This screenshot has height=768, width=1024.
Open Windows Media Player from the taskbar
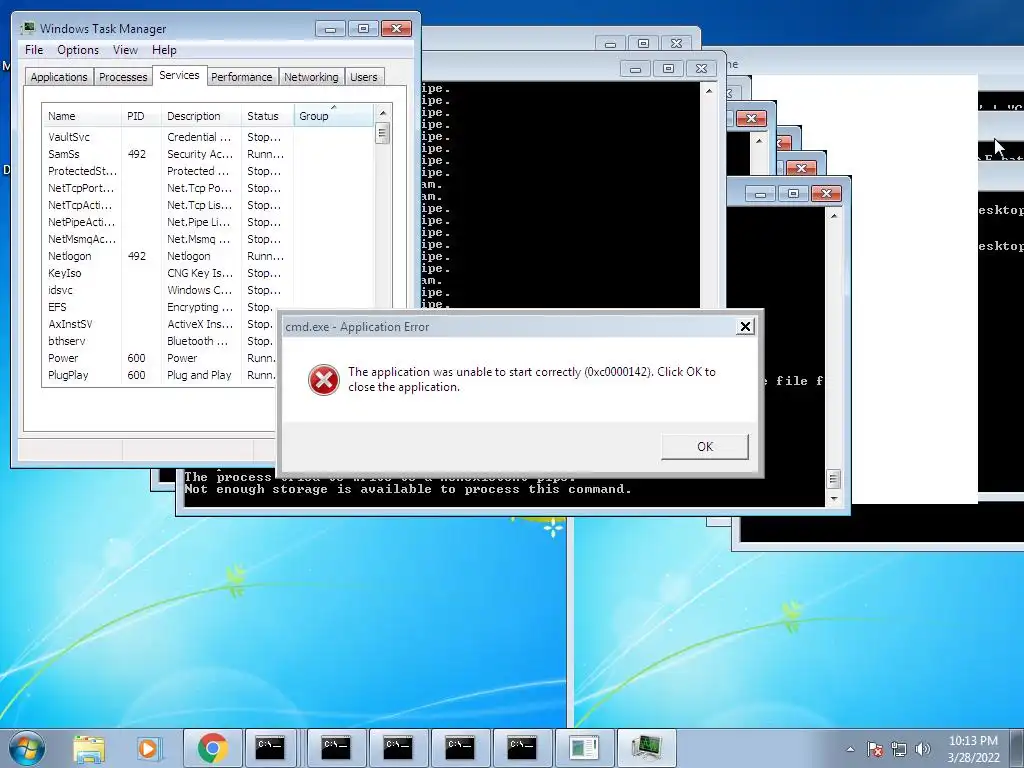click(148, 748)
